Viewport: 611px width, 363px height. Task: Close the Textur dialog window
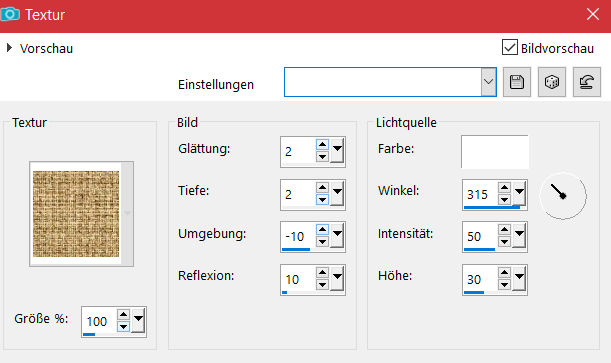[593, 14]
